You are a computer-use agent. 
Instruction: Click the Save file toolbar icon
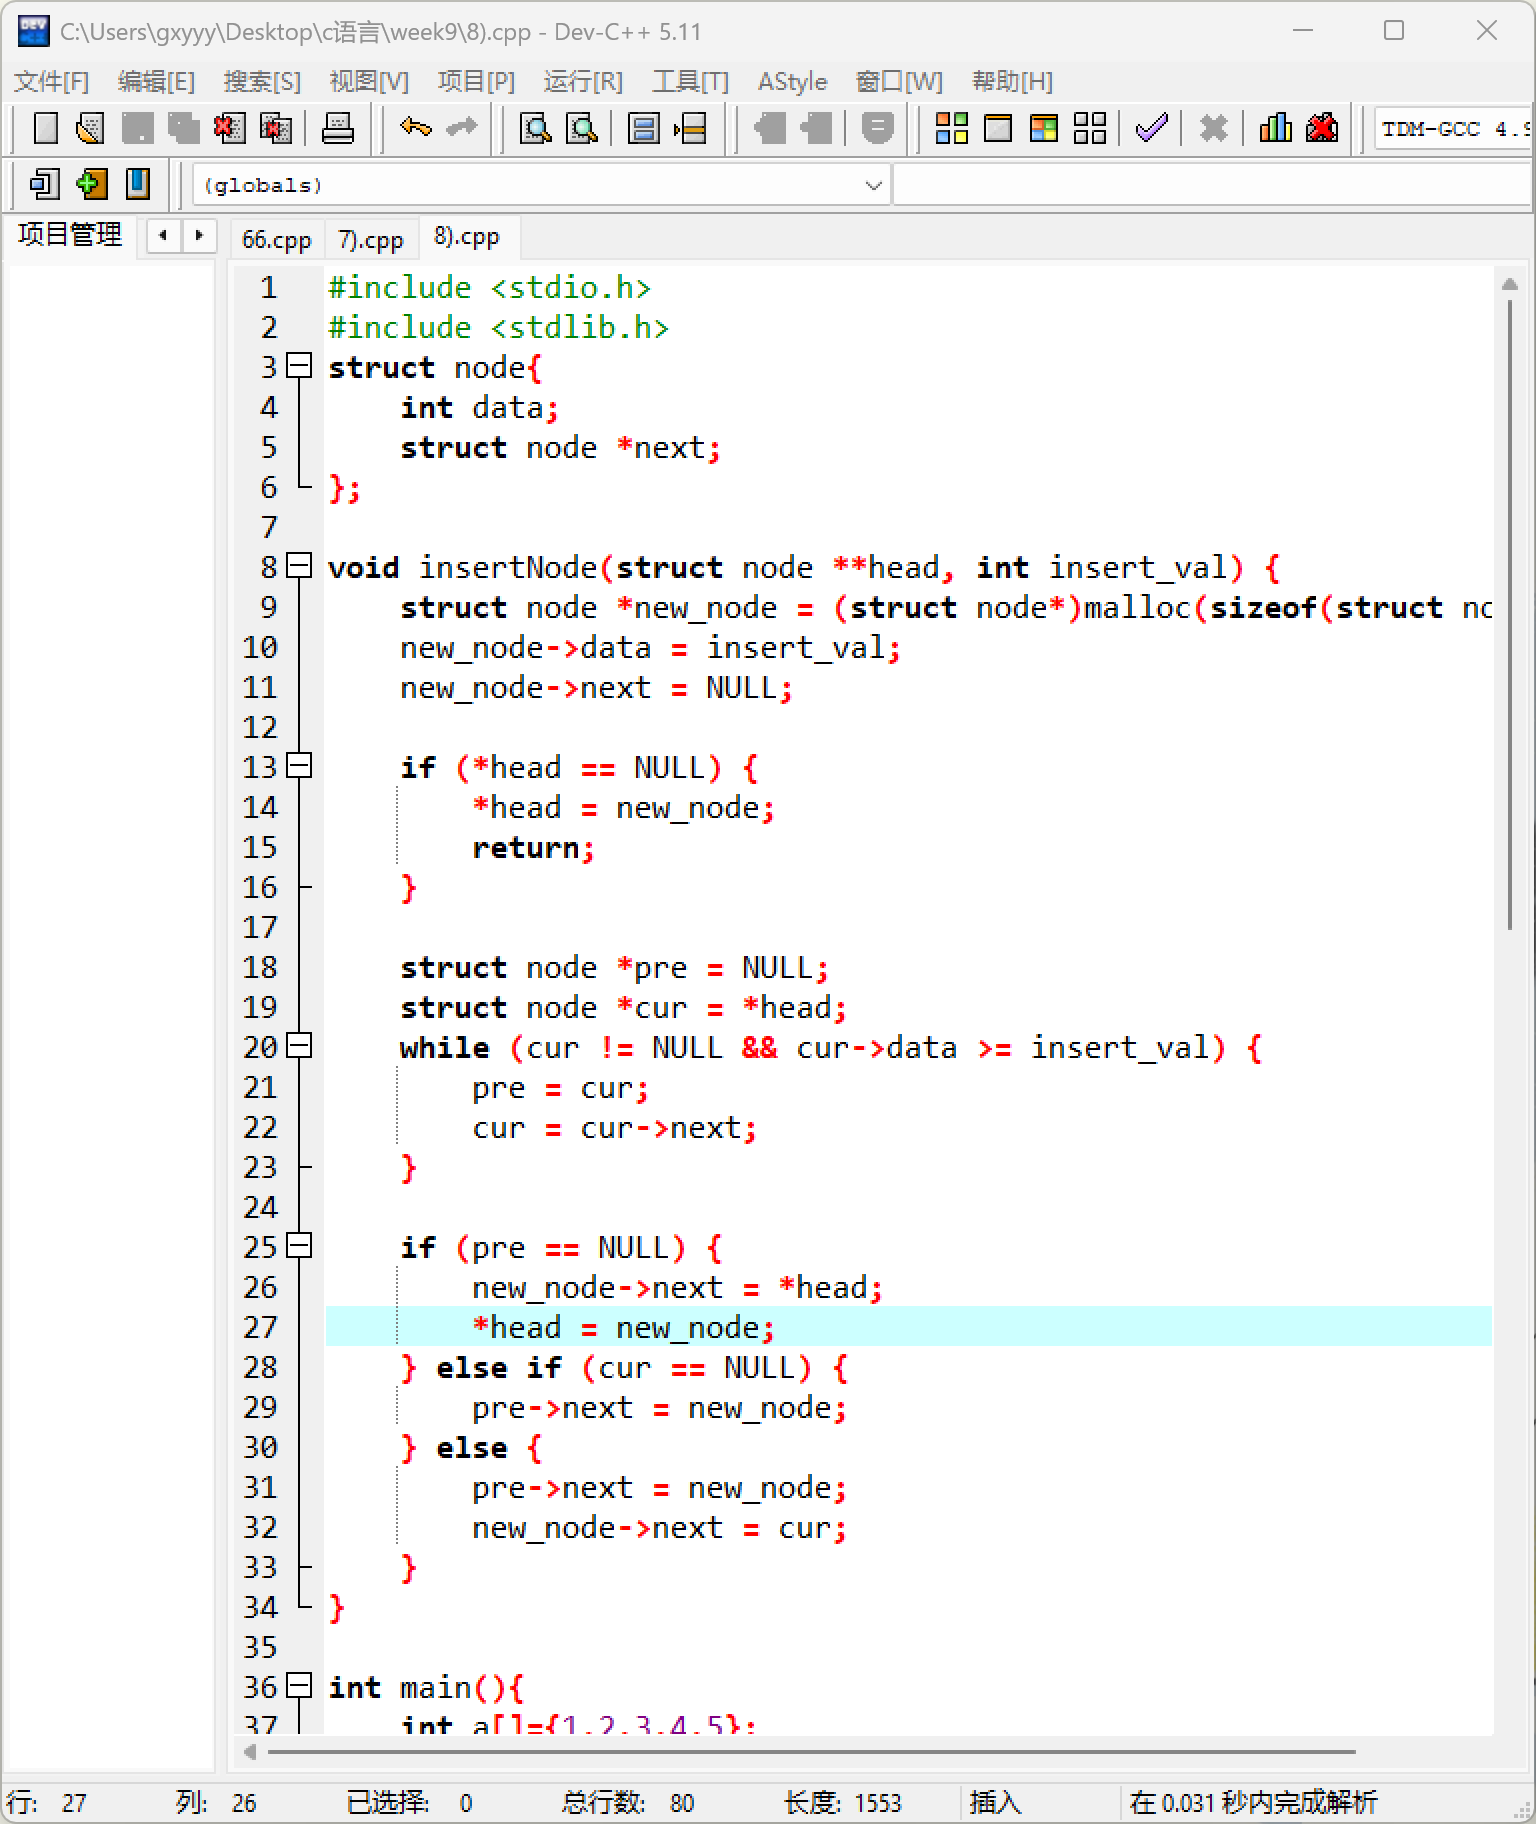click(137, 128)
